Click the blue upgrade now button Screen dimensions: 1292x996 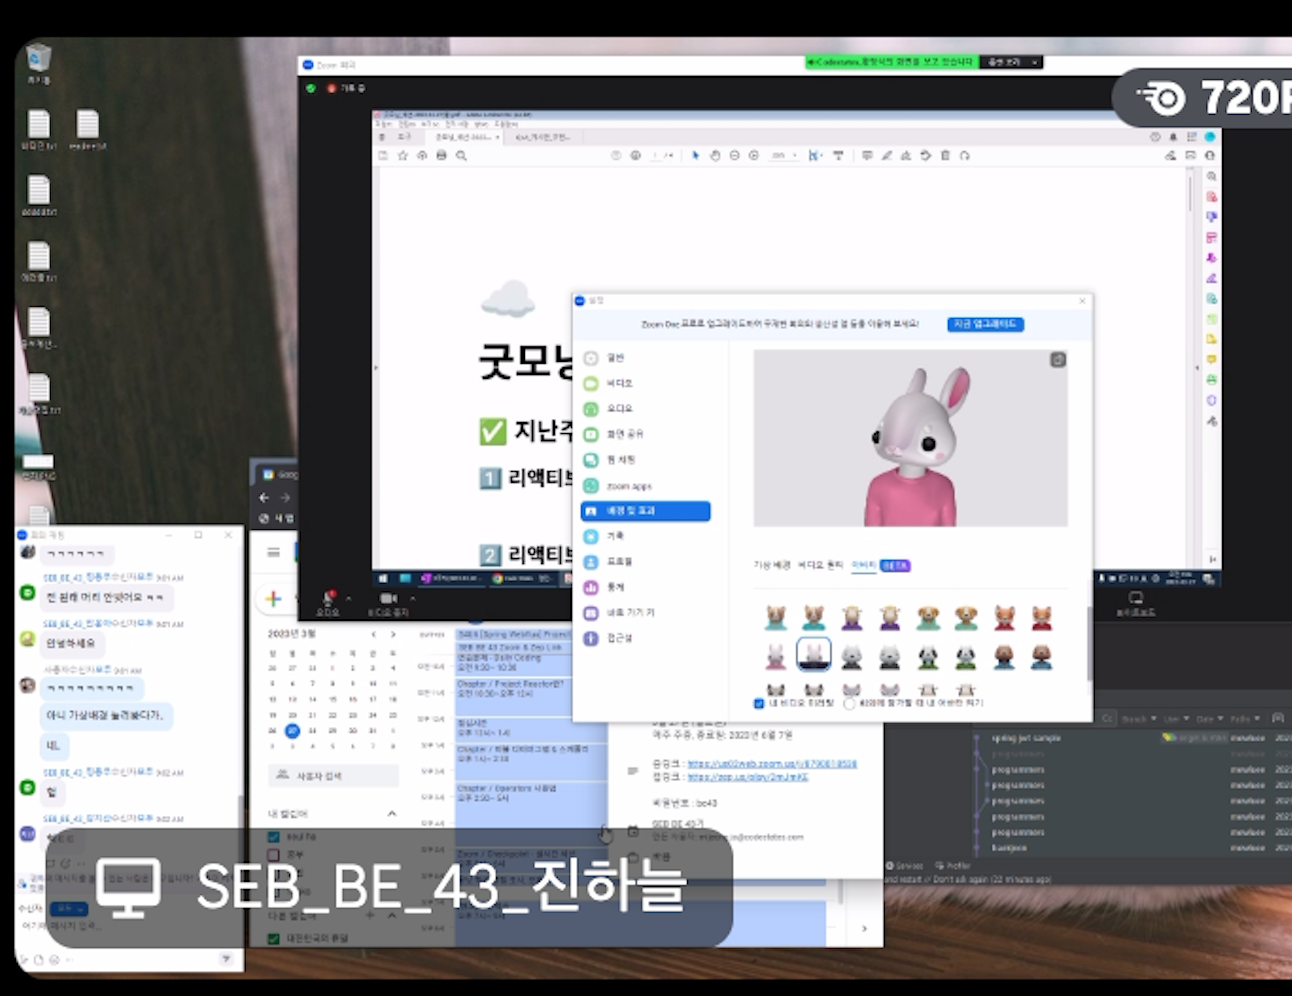[985, 324]
